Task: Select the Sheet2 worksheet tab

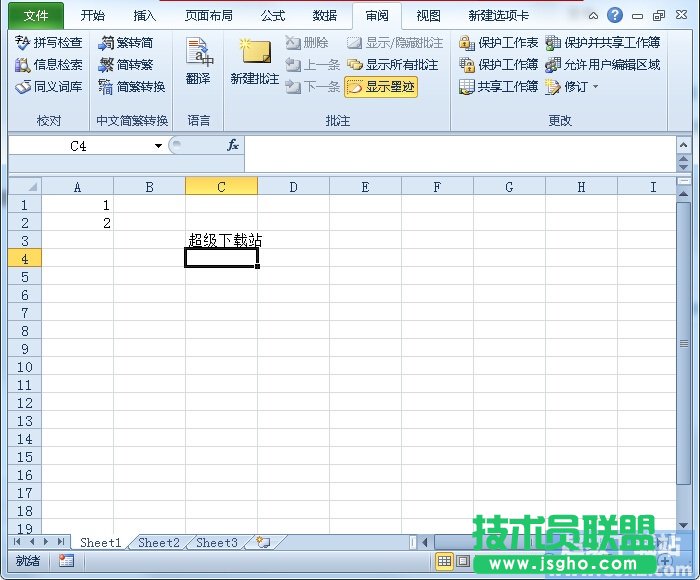Action: 158,543
